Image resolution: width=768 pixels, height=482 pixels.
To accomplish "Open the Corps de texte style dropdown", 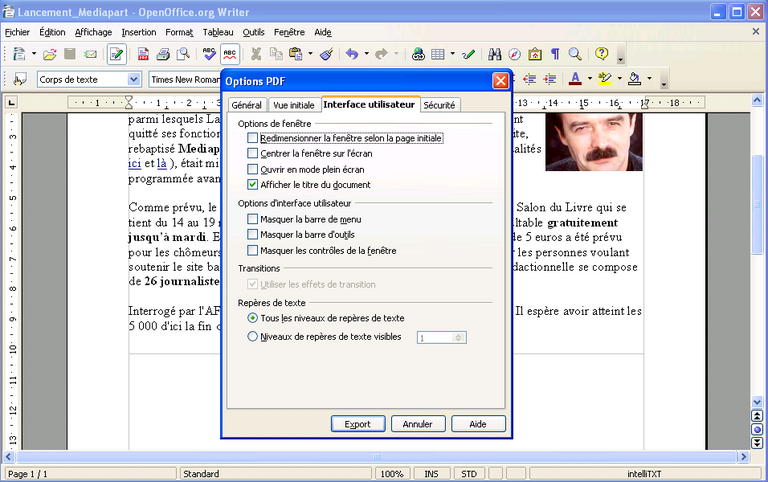I will [134, 79].
